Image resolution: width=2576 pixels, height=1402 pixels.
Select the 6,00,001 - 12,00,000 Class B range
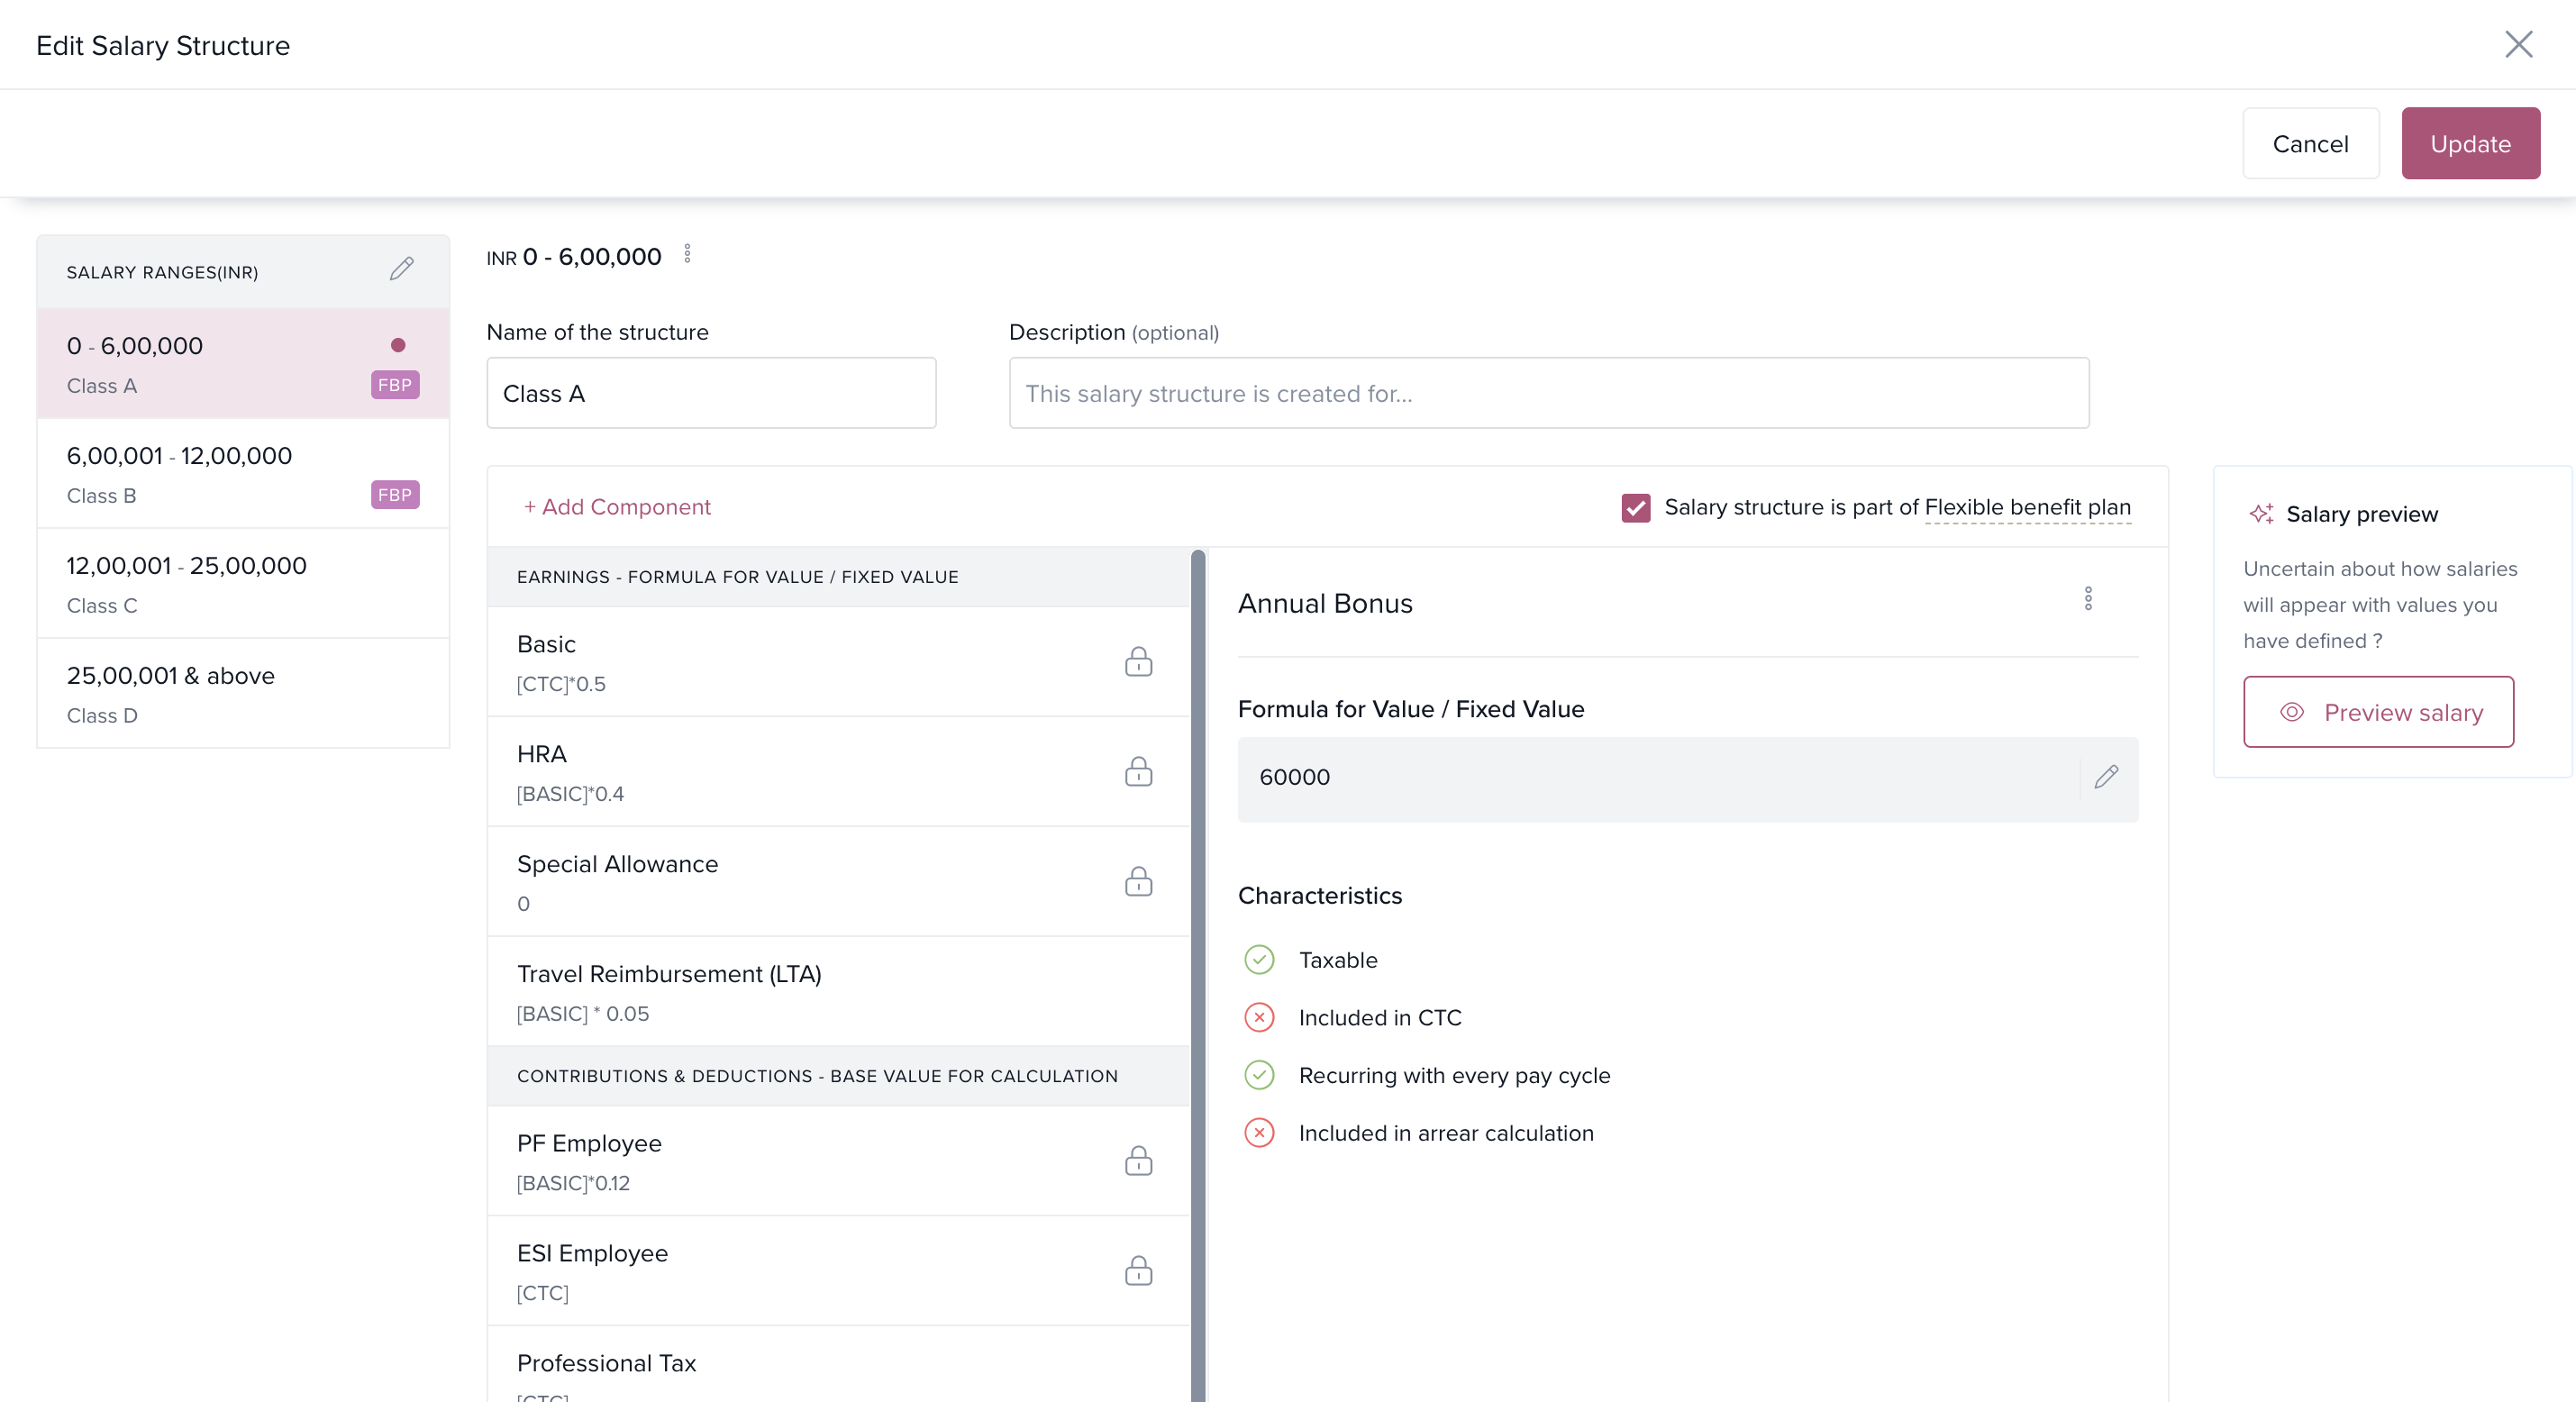pos(242,474)
